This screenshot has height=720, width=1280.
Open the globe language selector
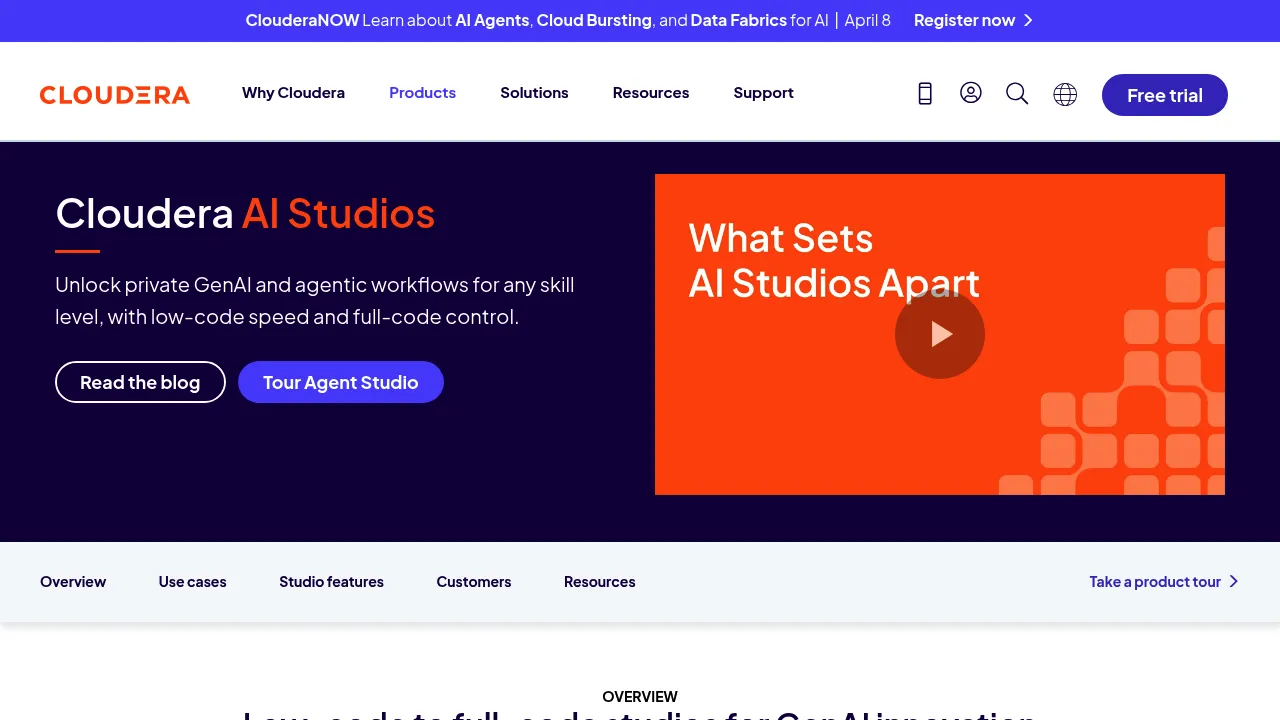click(1065, 94)
